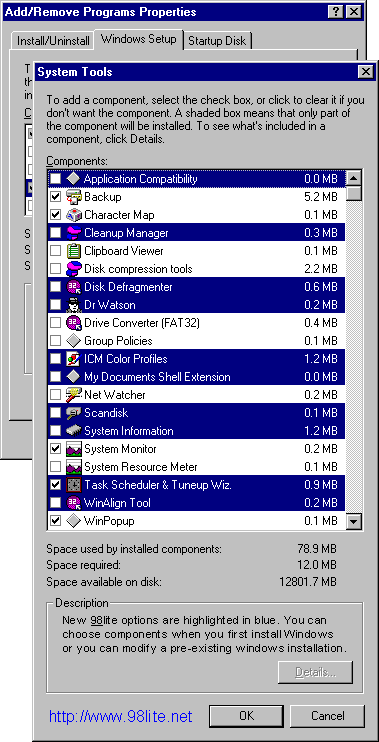Click the WinAlign Tool icon

[x=73, y=503]
